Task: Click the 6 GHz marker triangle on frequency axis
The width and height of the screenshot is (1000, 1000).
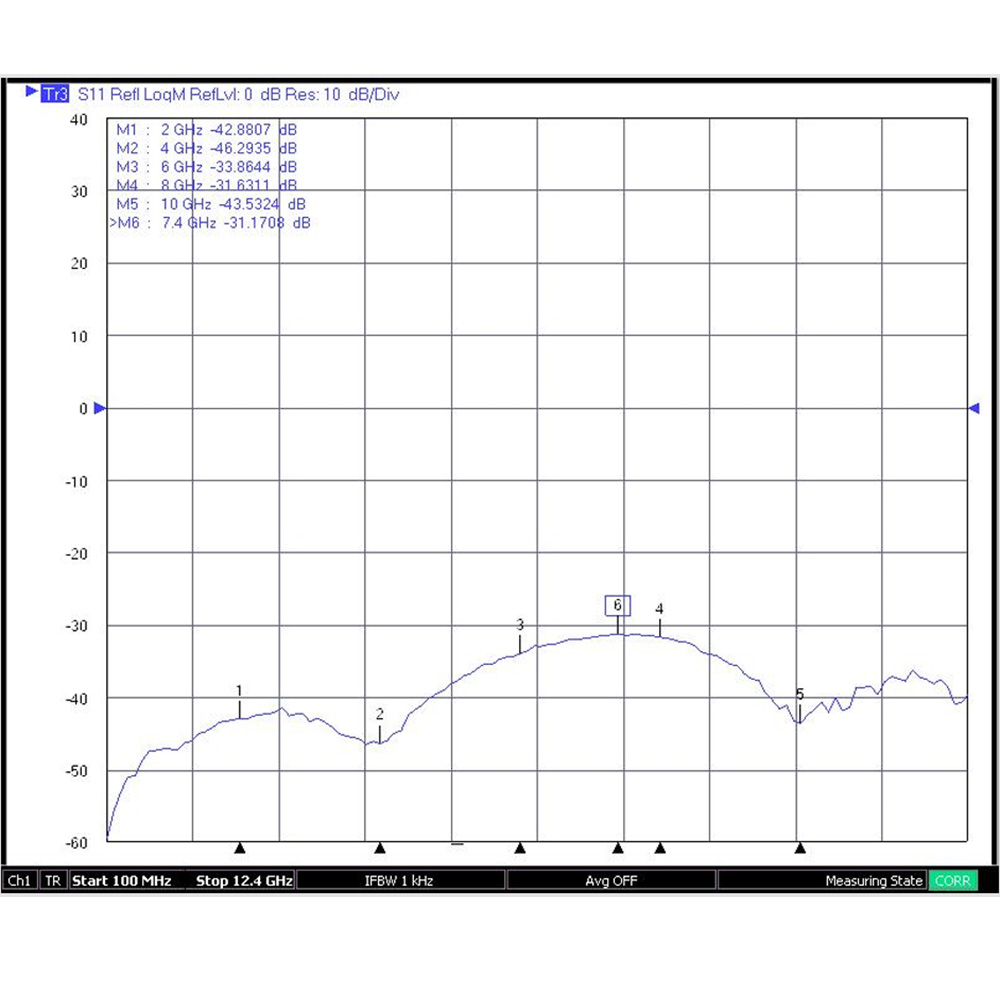Action: (x=520, y=848)
